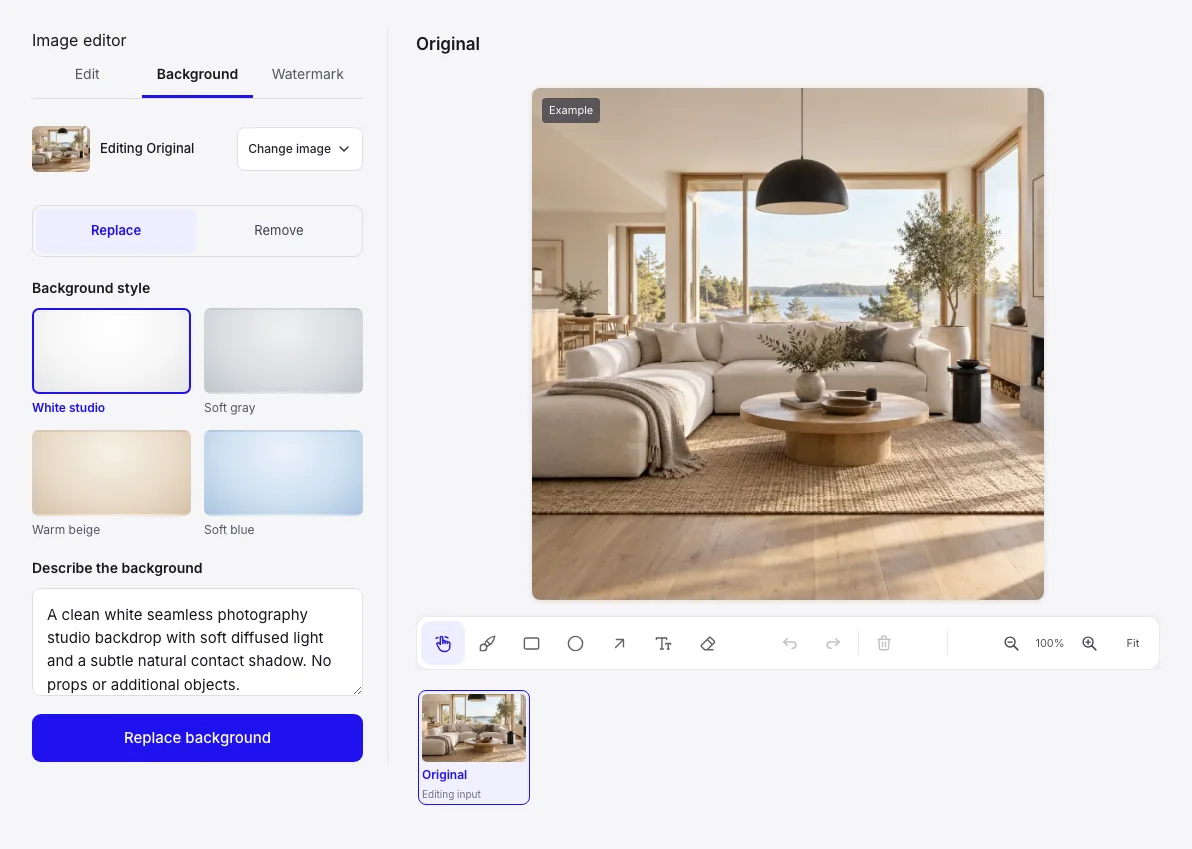Open the Background tab

point(197,74)
